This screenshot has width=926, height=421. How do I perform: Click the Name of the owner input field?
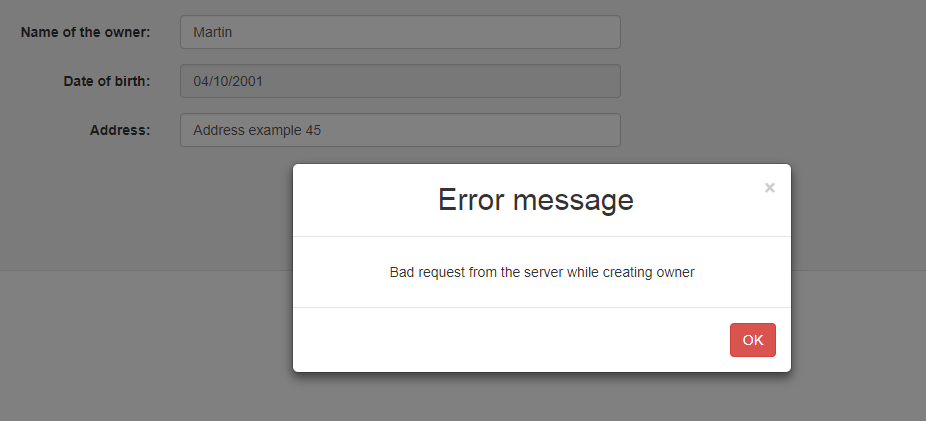pyautogui.click(x=400, y=32)
